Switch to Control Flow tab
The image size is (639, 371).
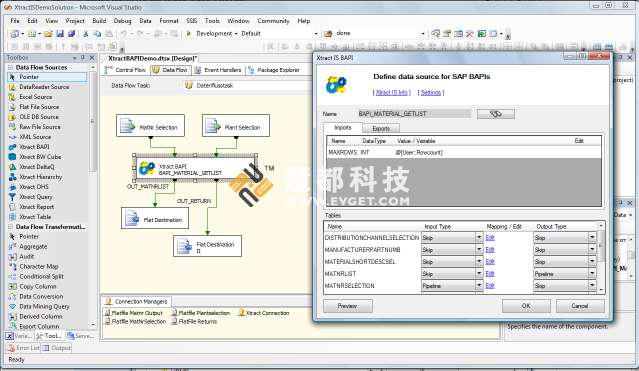point(126,70)
